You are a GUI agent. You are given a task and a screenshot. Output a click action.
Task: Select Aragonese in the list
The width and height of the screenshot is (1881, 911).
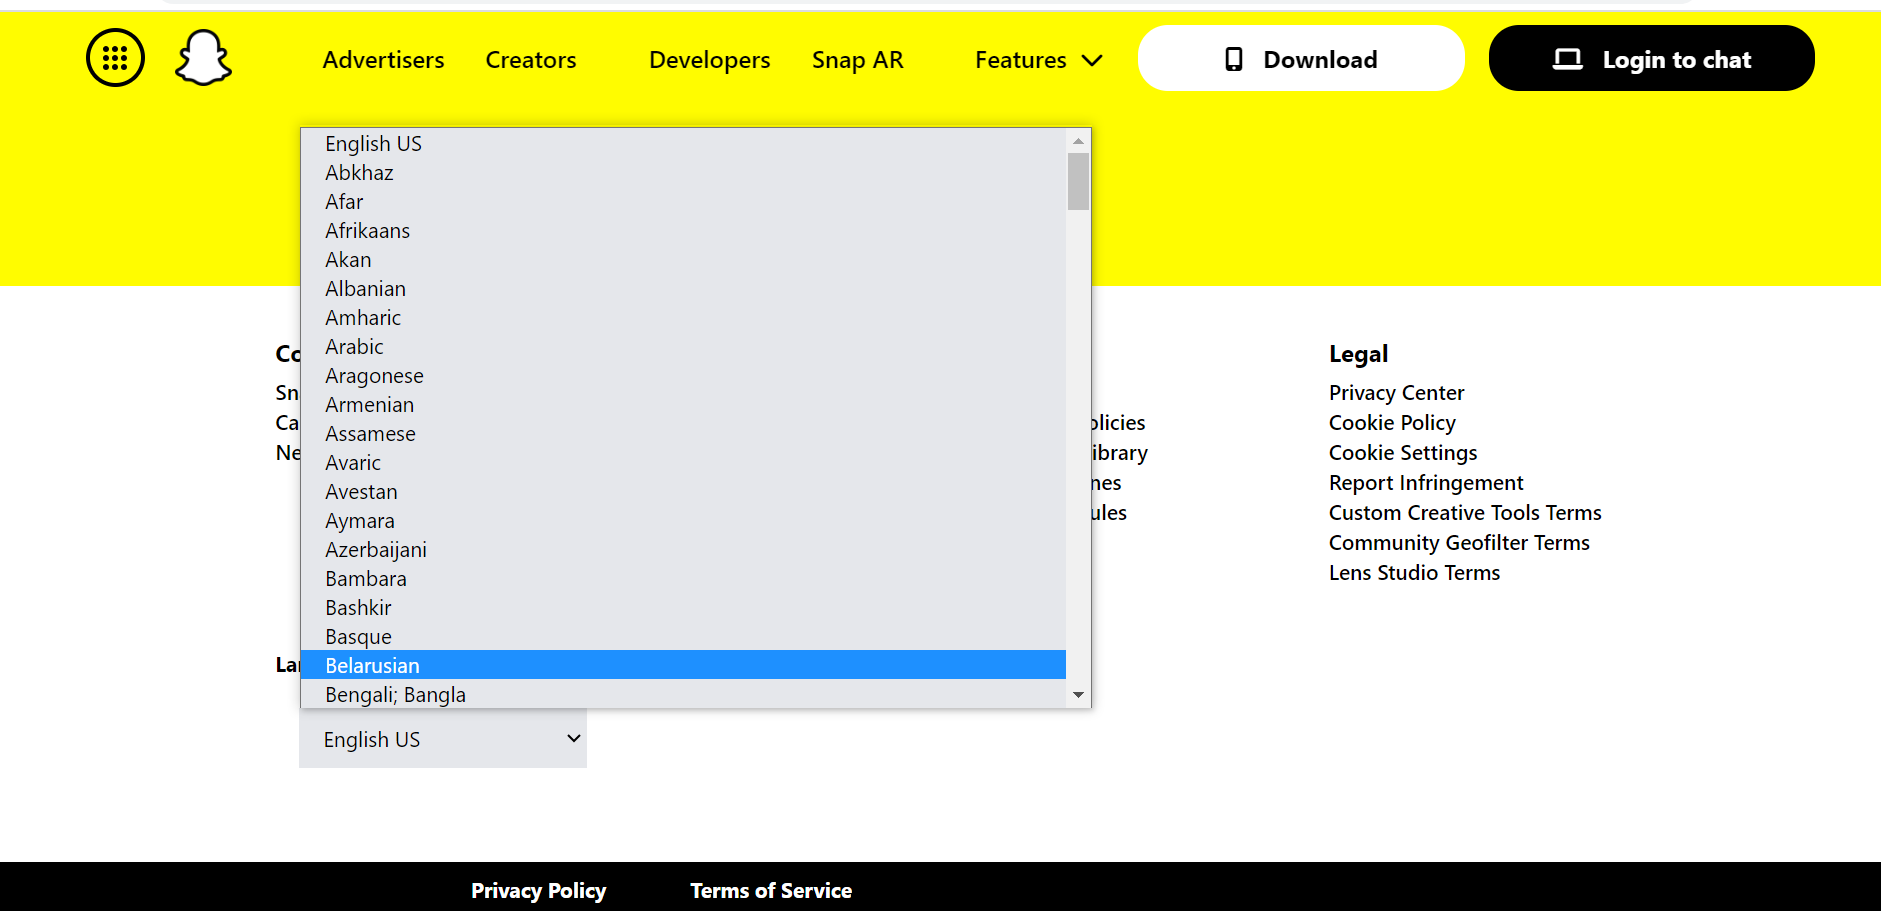(x=683, y=375)
